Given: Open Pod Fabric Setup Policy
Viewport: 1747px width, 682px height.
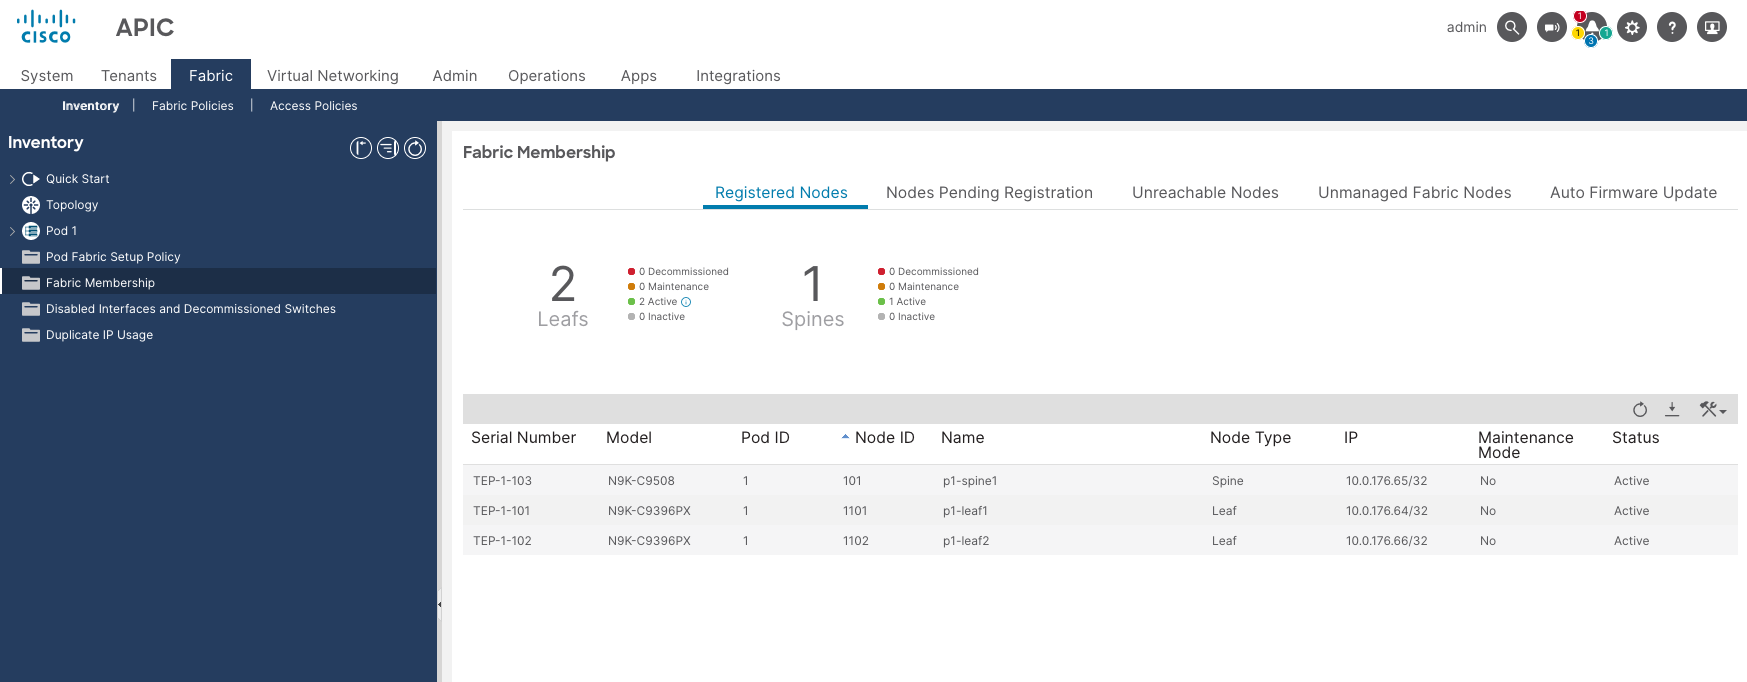Looking at the screenshot, I should (x=113, y=257).
